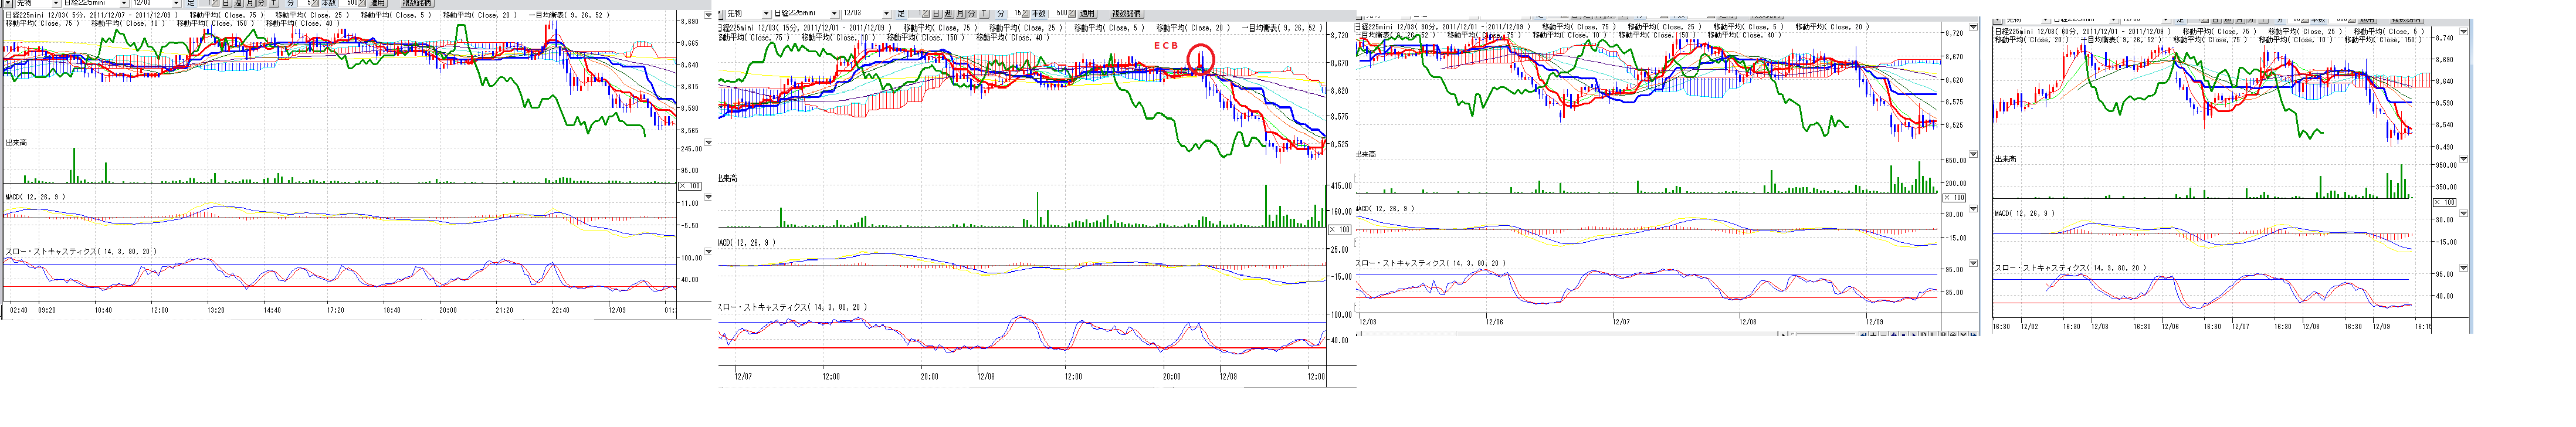Select the 週 weekly timeframe in second chart

click(x=948, y=13)
